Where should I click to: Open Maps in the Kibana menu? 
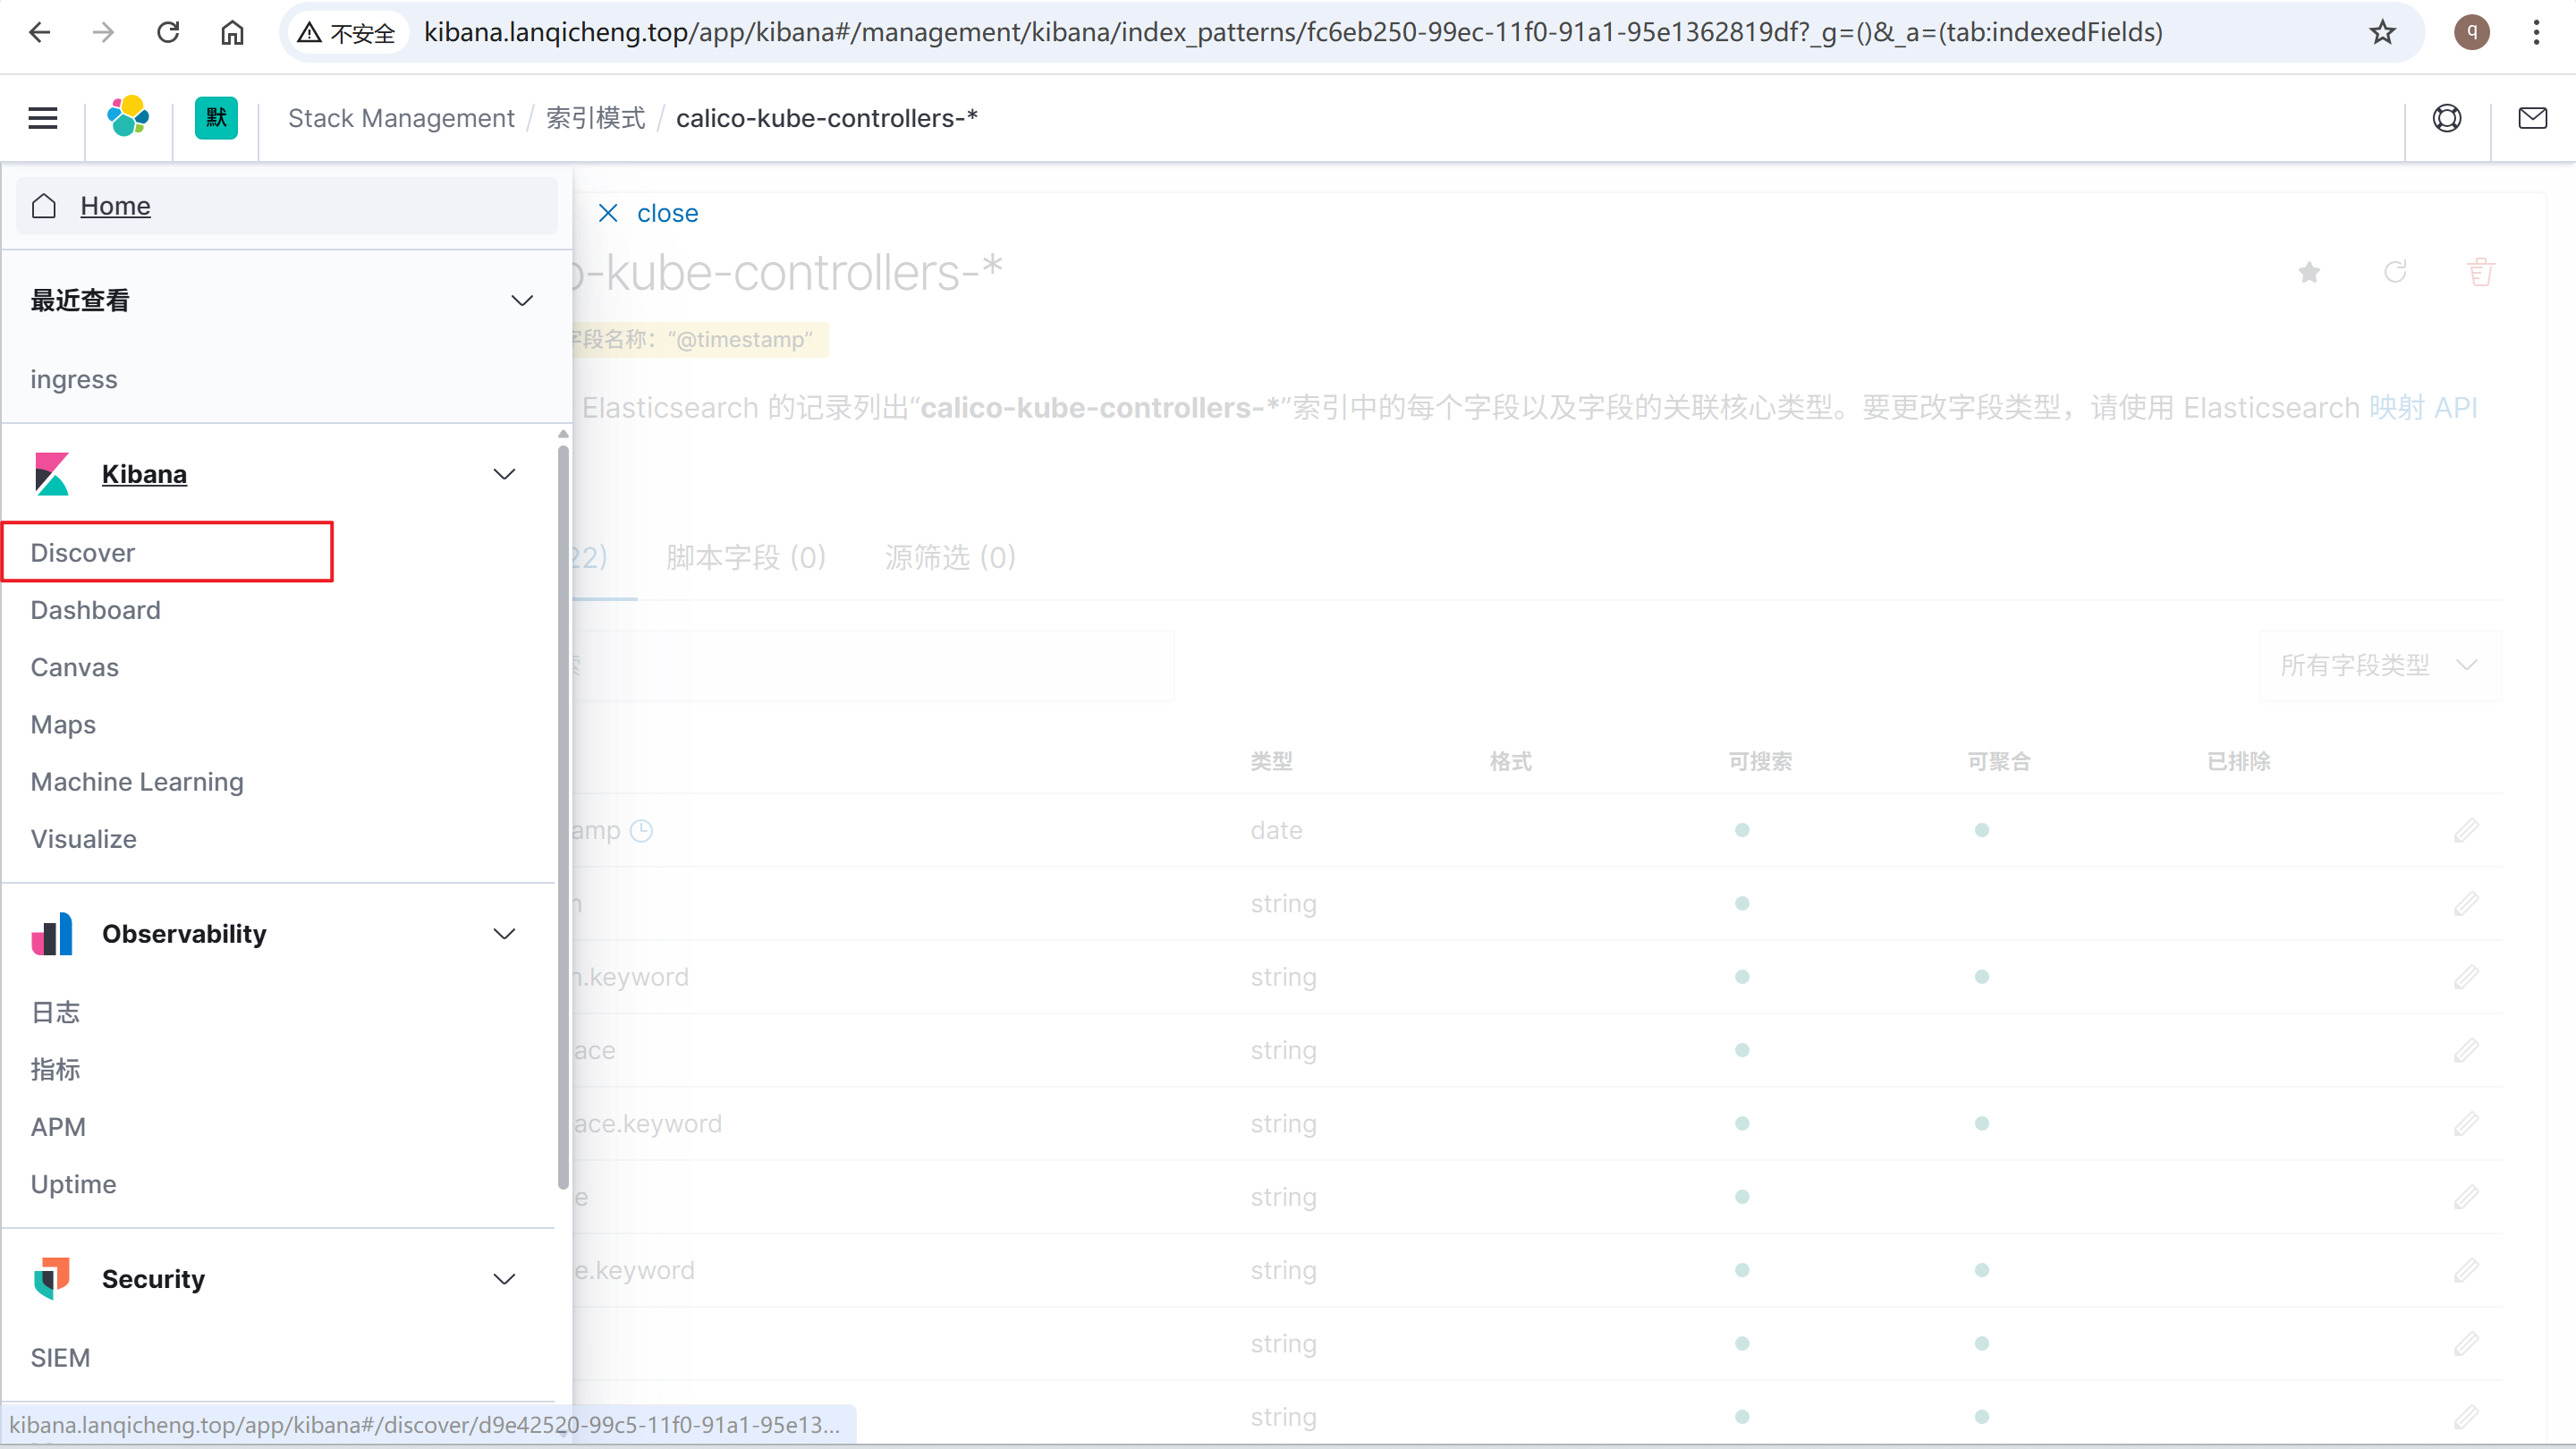[x=63, y=724]
